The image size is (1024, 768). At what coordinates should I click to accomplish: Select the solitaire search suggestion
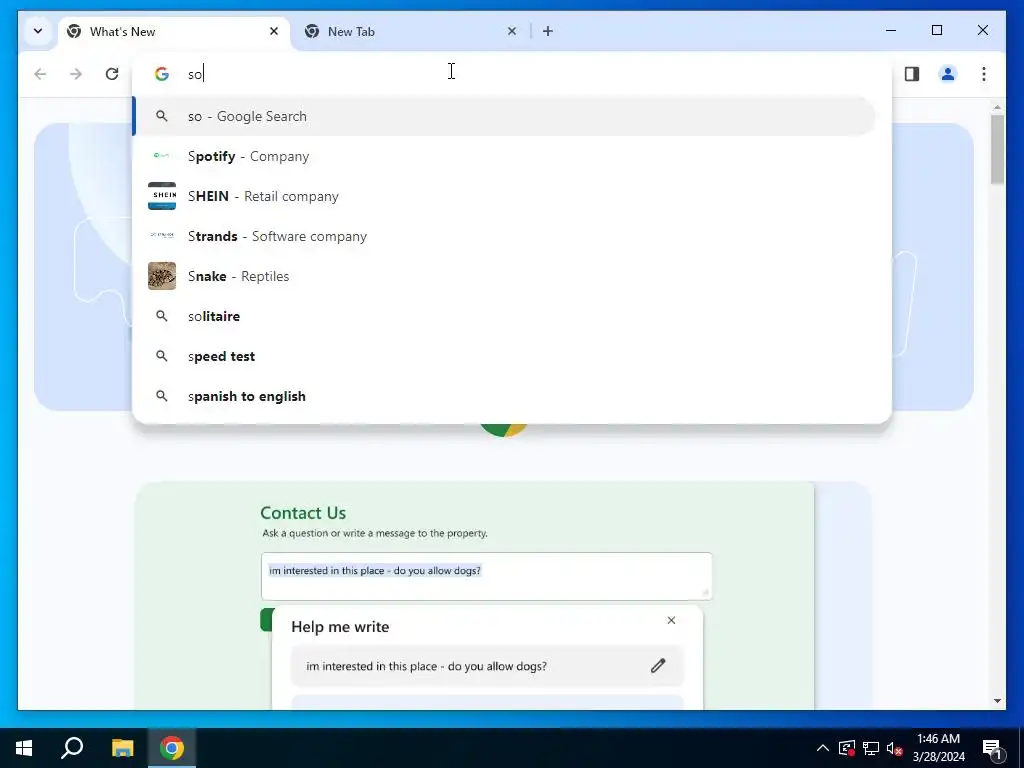[x=504, y=316]
